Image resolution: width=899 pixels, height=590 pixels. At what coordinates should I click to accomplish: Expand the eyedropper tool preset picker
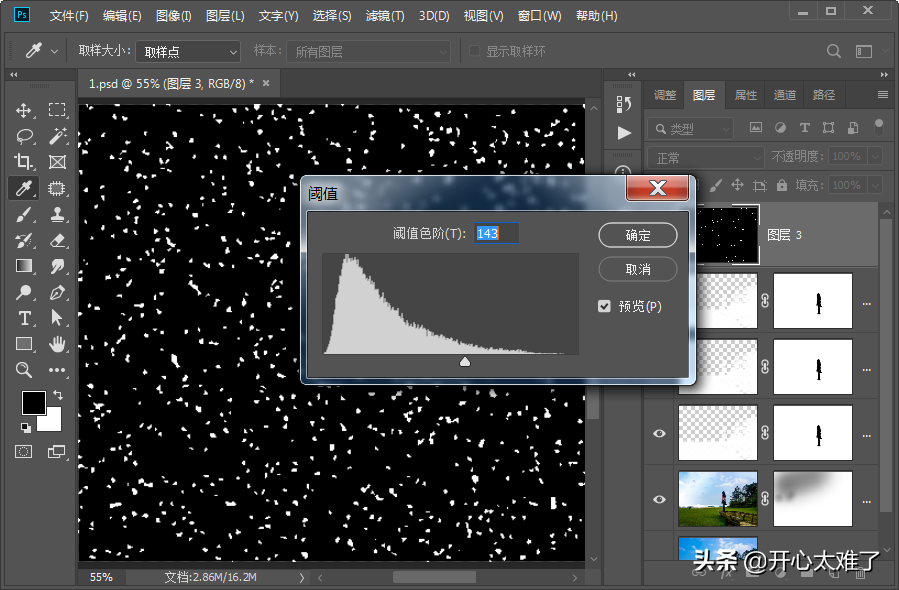pyautogui.click(x=54, y=52)
